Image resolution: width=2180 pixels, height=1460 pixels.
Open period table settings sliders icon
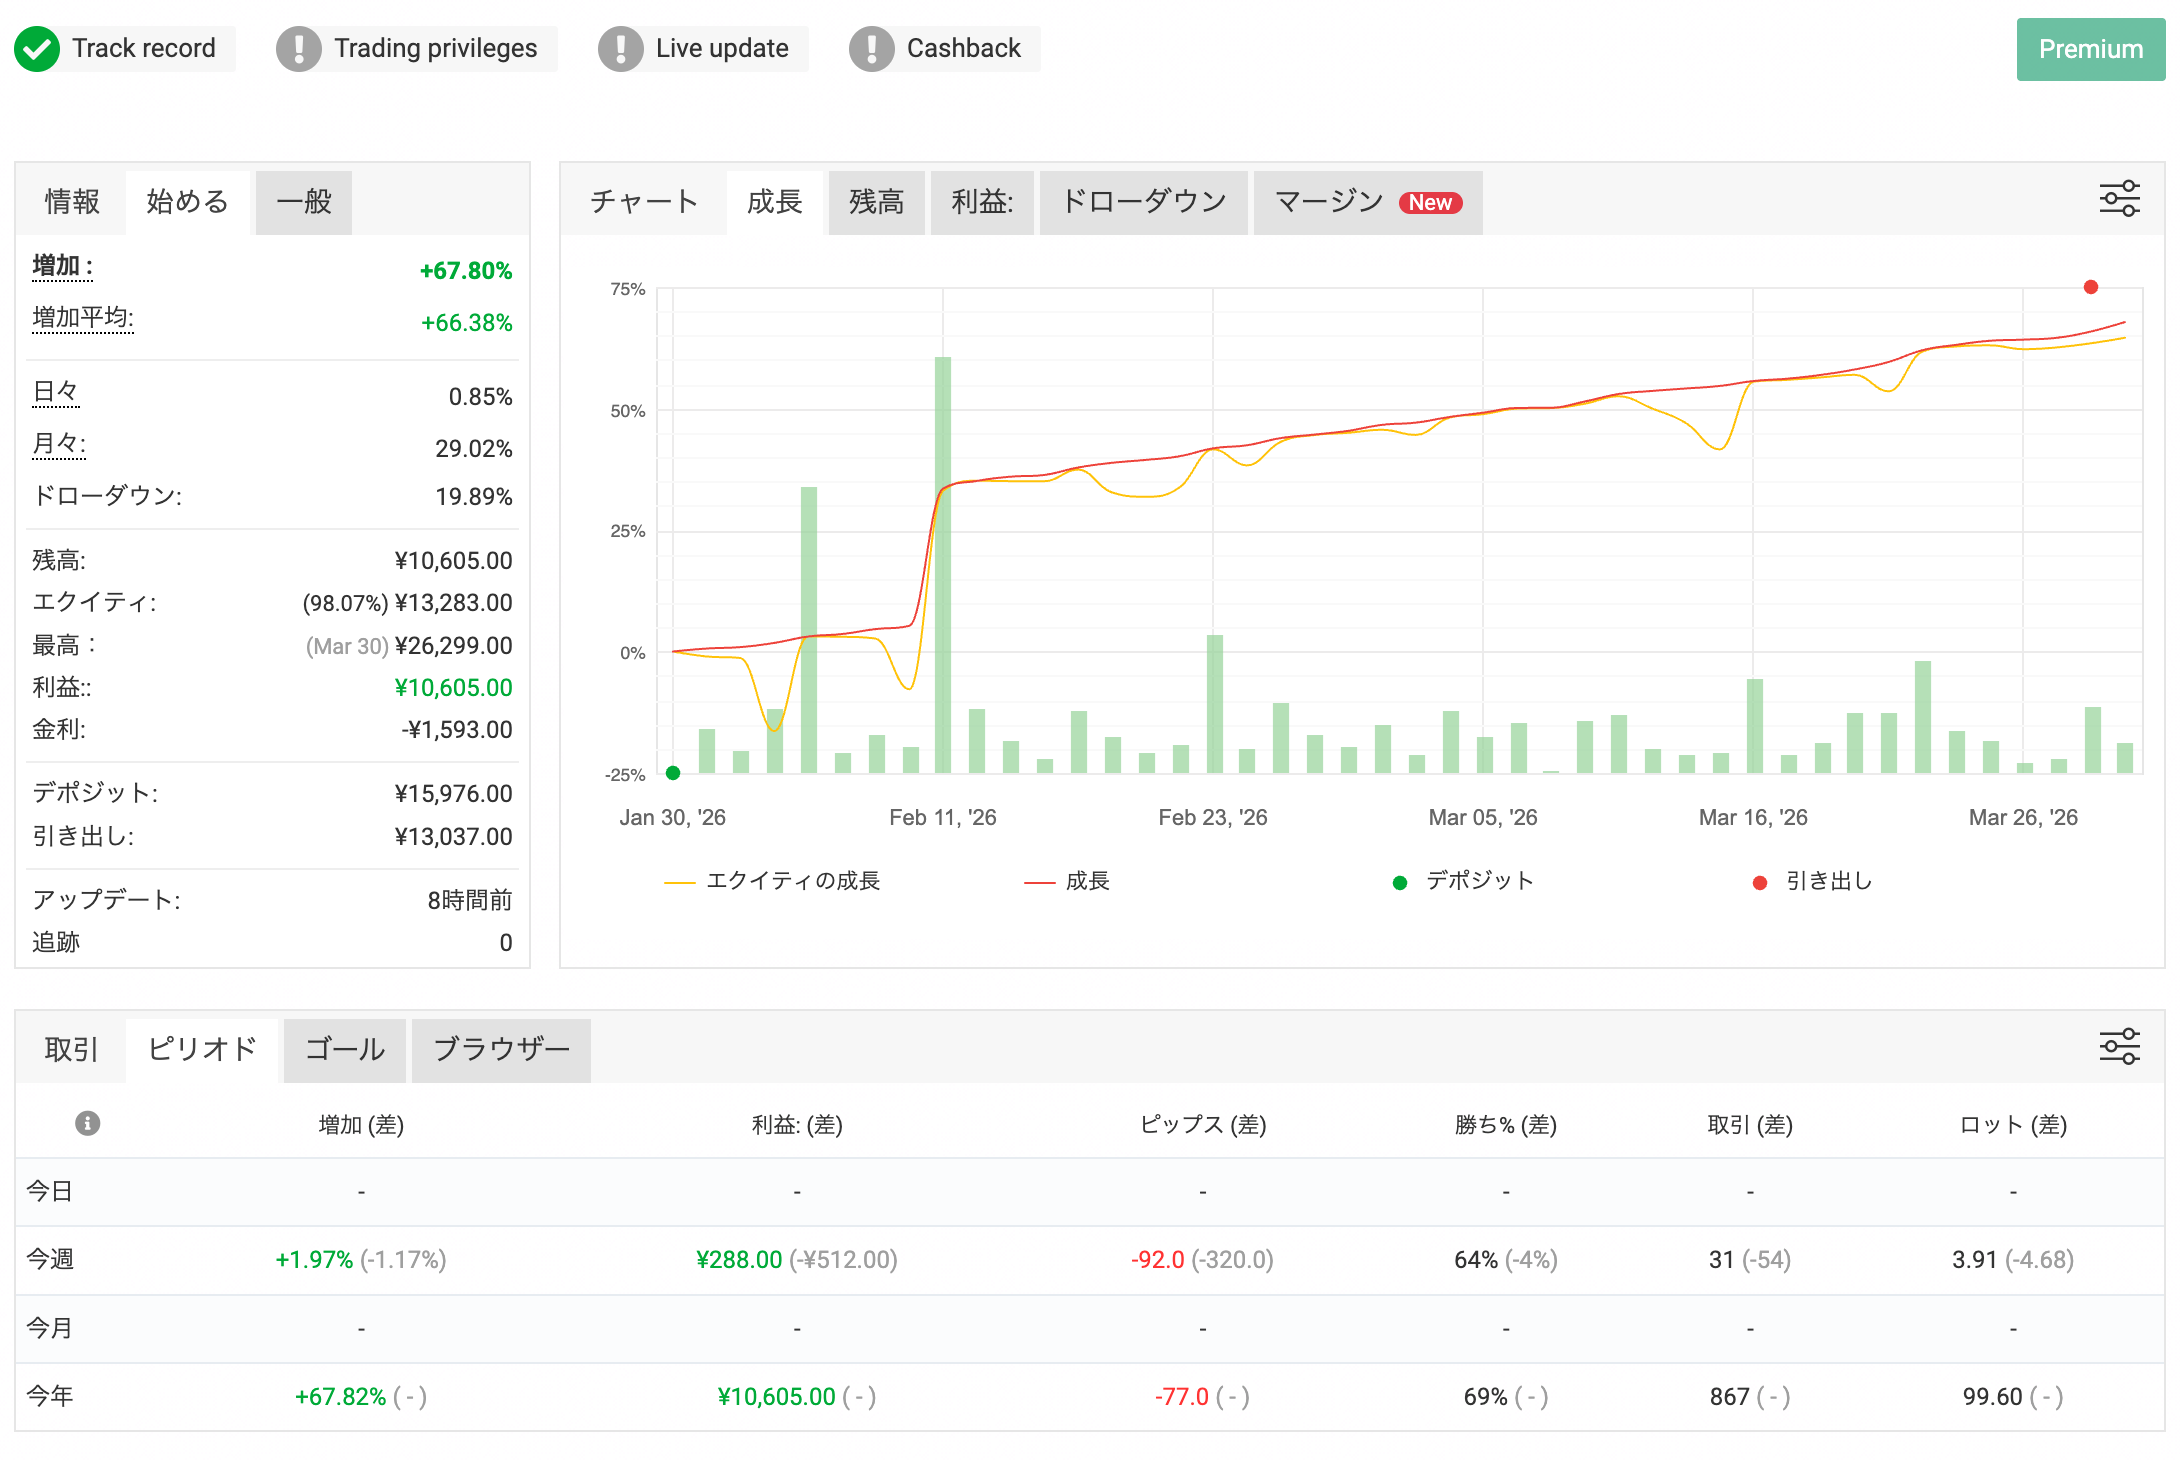pyautogui.click(x=2119, y=1046)
